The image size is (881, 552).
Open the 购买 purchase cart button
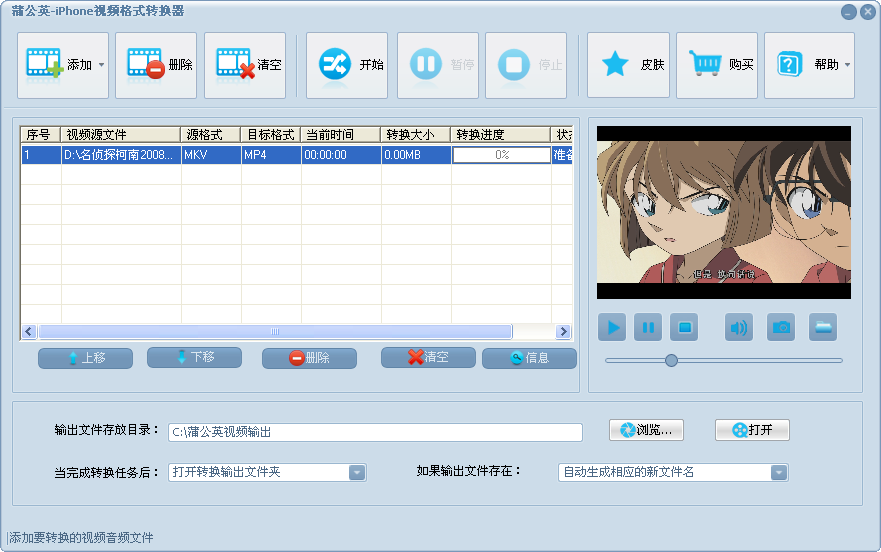pyautogui.click(x=717, y=65)
